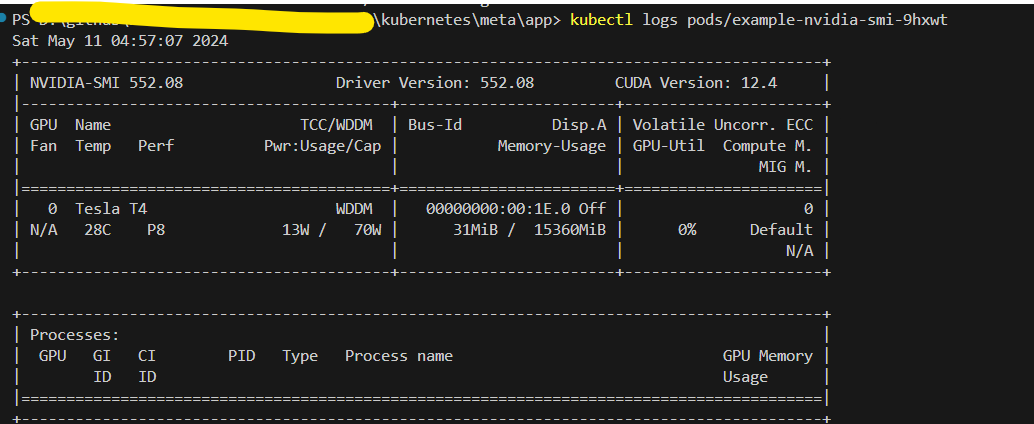Image resolution: width=1034 pixels, height=424 pixels.
Task: Click the GPU Memory column header
Action: pos(767,356)
